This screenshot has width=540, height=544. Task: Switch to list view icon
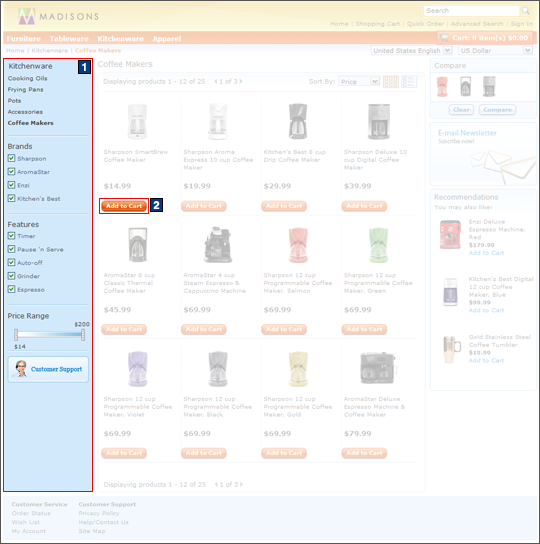click(409, 82)
